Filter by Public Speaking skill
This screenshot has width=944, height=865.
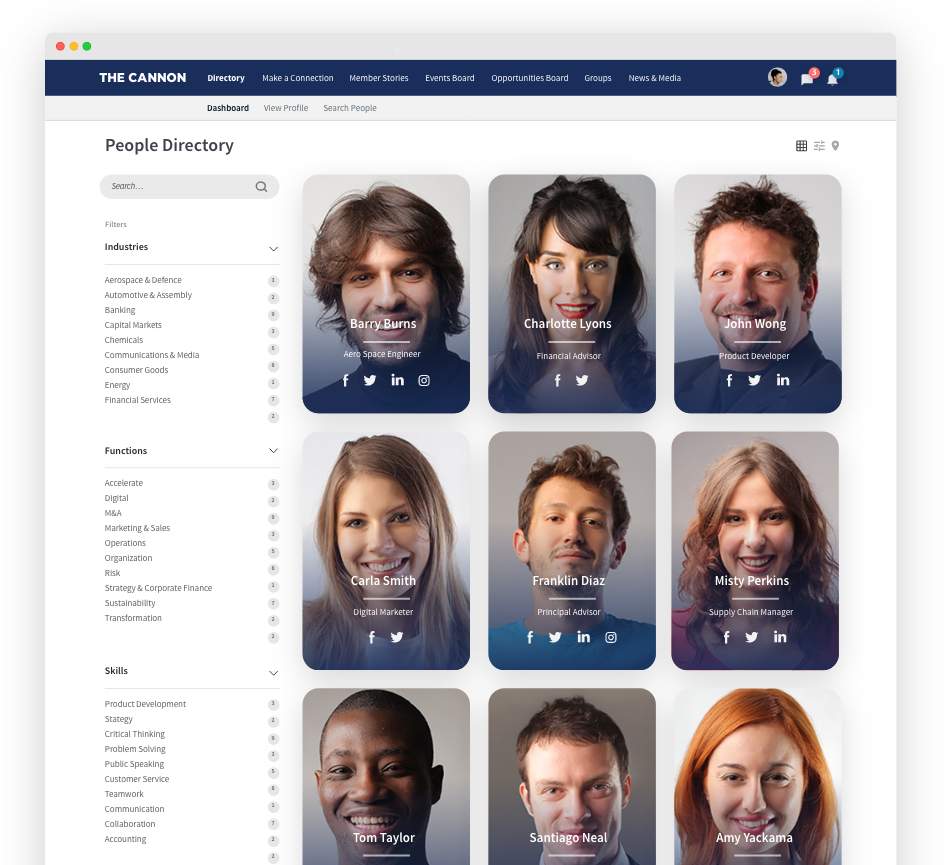(134, 764)
